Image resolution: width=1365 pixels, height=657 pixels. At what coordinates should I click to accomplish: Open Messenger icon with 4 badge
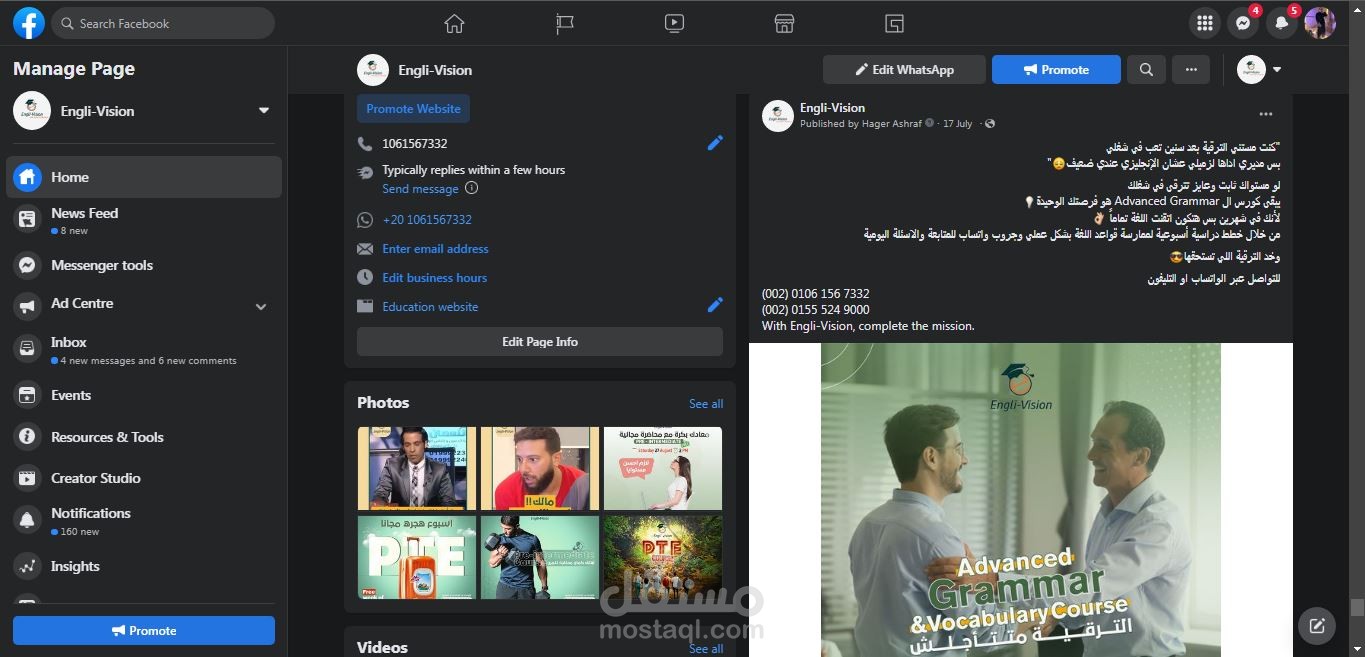pos(1243,23)
